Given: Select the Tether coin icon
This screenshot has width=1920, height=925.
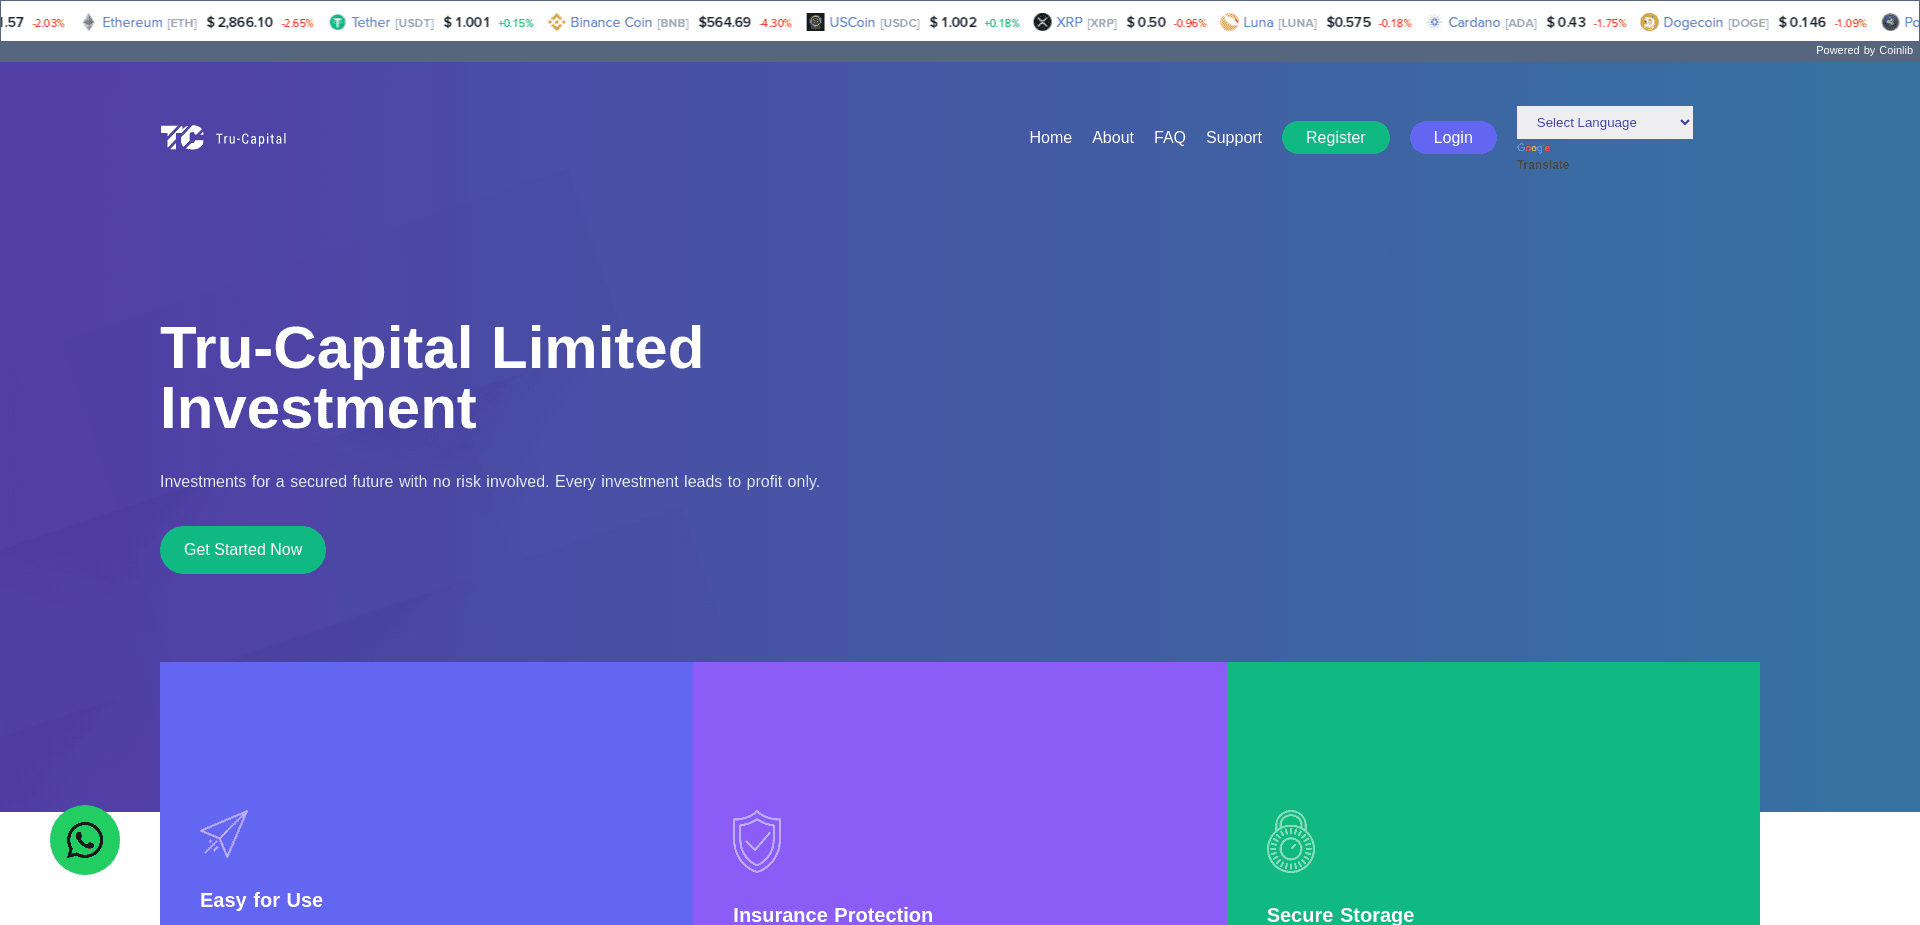Looking at the screenshot, I should coord(338,20).
